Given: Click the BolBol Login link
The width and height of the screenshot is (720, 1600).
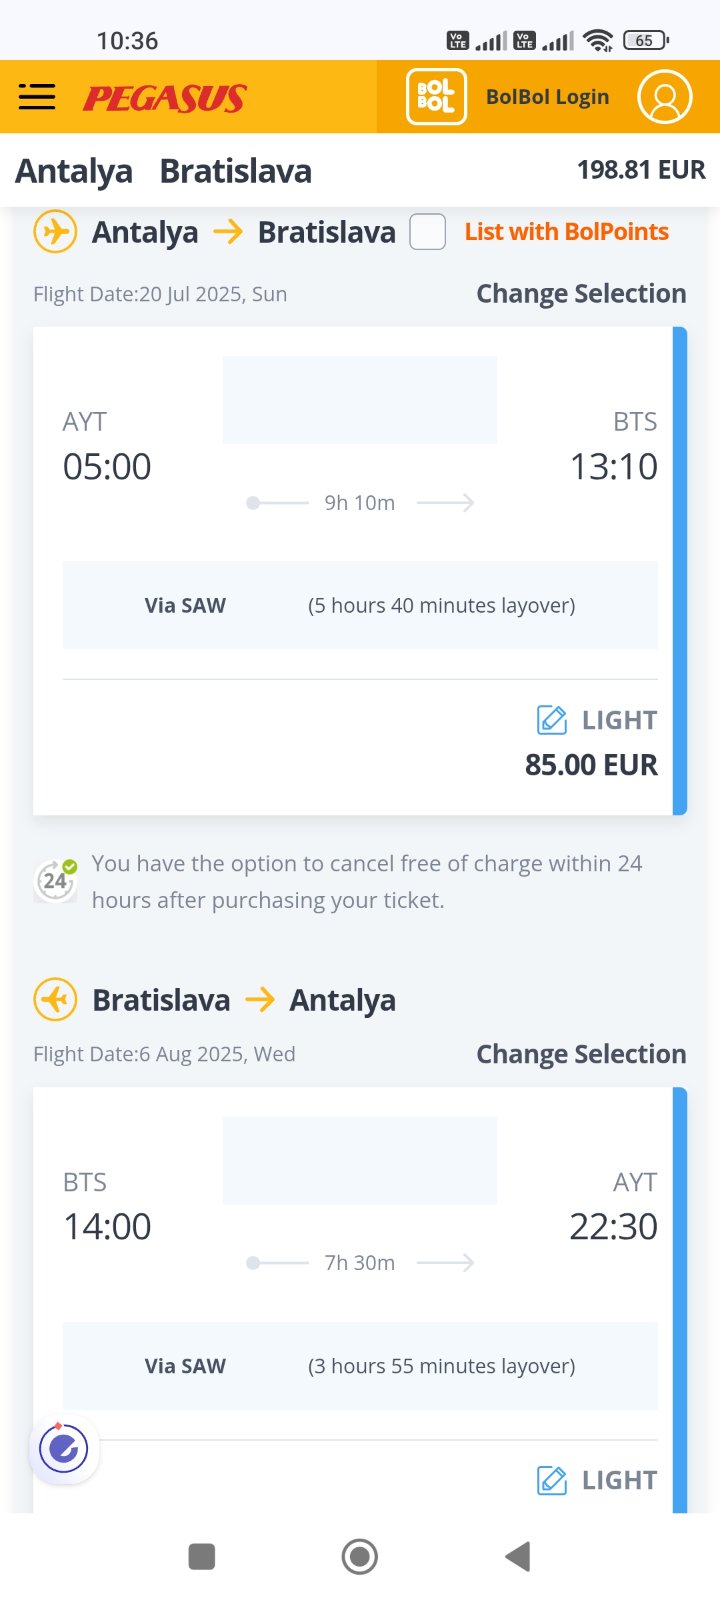Looking at the screenshot, I should coord(547,97).
